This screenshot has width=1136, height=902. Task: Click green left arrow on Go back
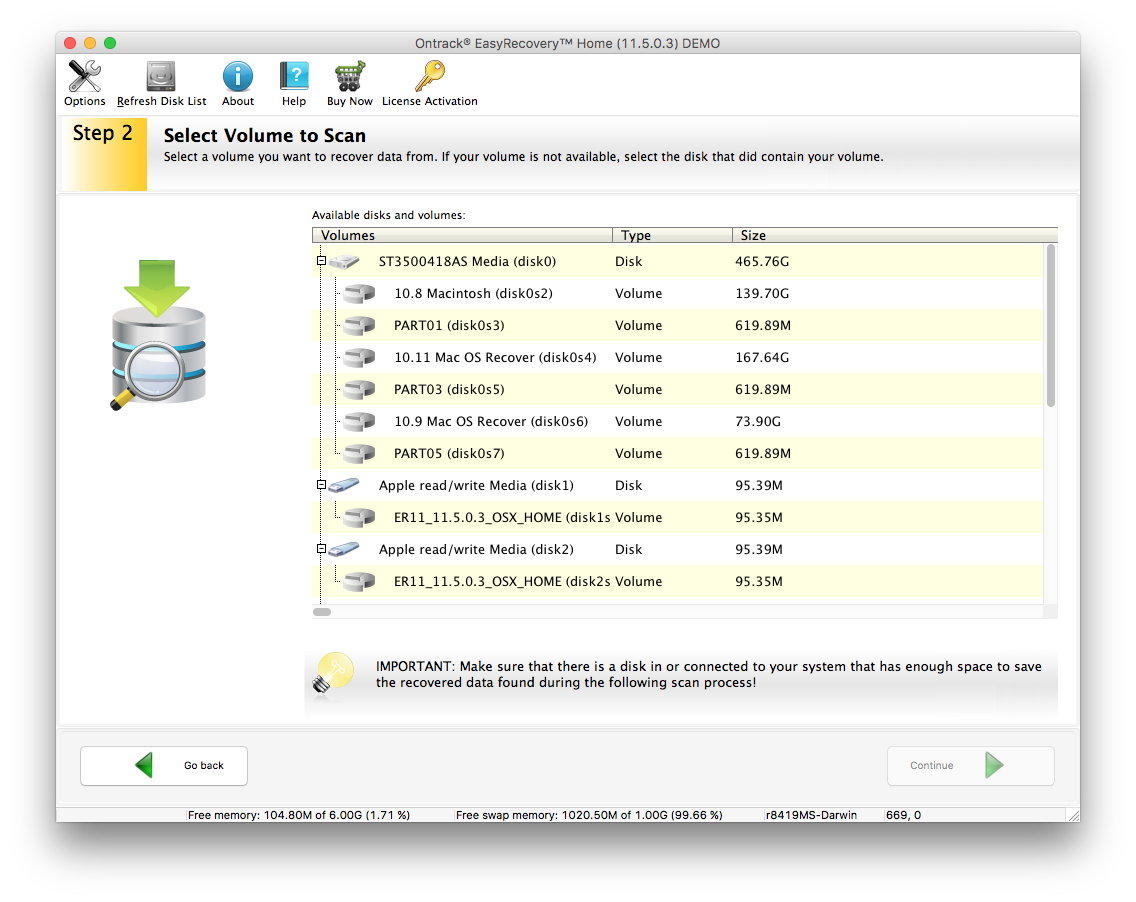tap(144, 765)
